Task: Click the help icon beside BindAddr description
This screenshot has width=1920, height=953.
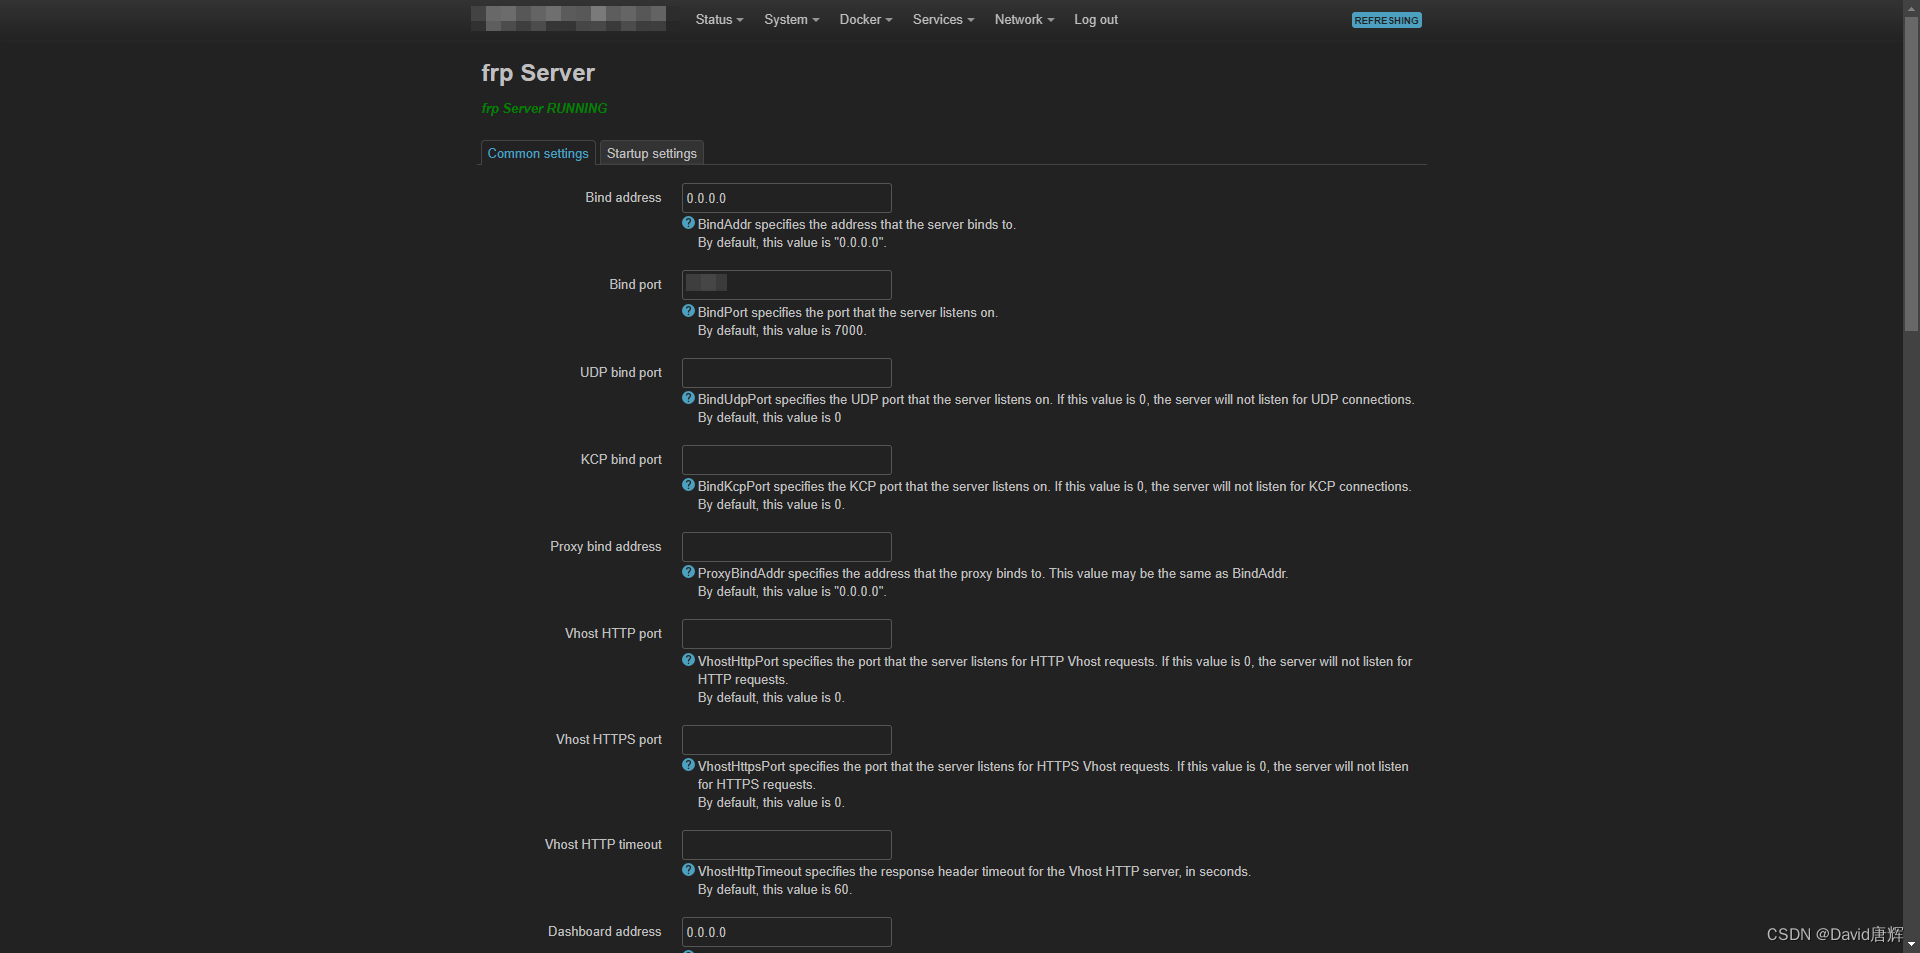Action: click(688, 224)
